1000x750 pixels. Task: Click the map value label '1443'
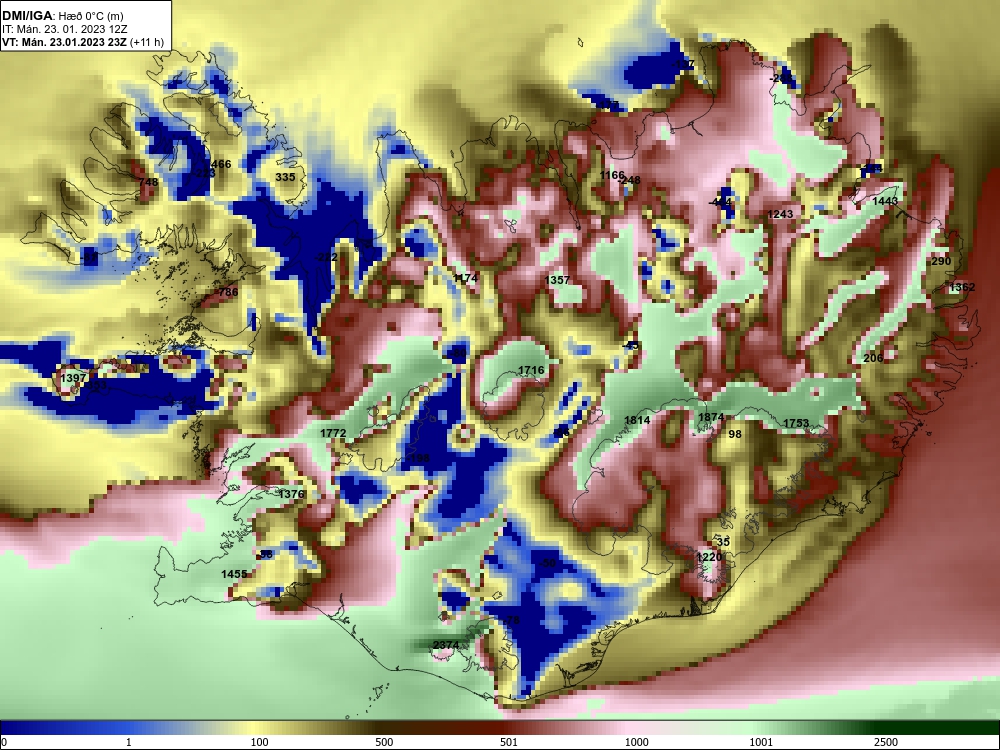885,202
